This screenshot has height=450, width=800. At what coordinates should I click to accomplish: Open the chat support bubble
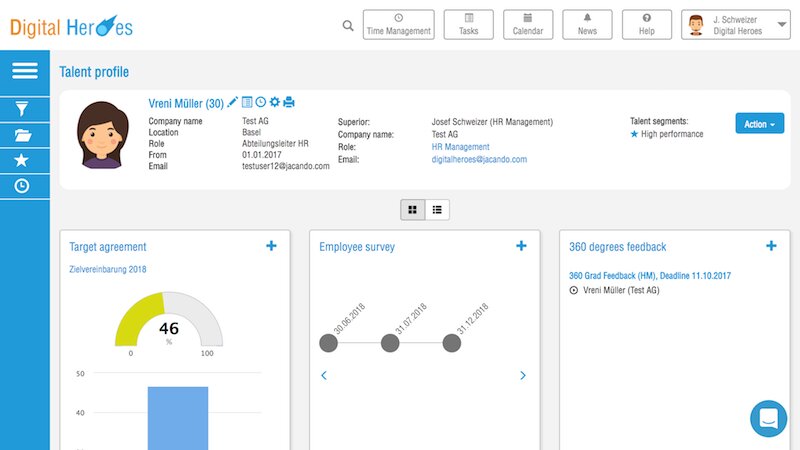point(769,418)
